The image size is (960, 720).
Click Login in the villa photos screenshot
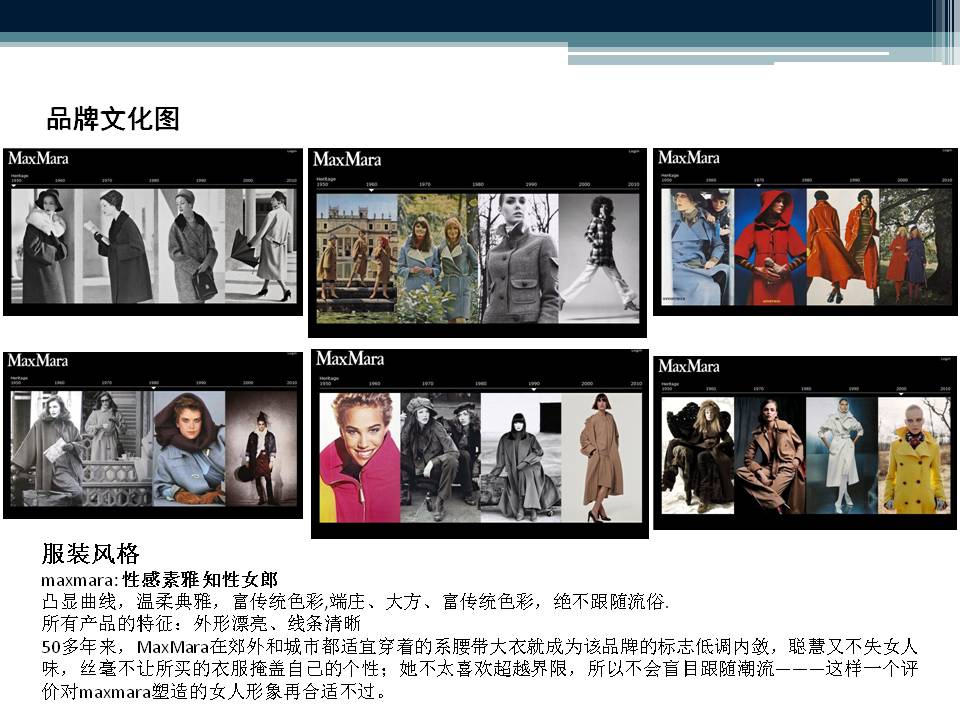(634, 151)
